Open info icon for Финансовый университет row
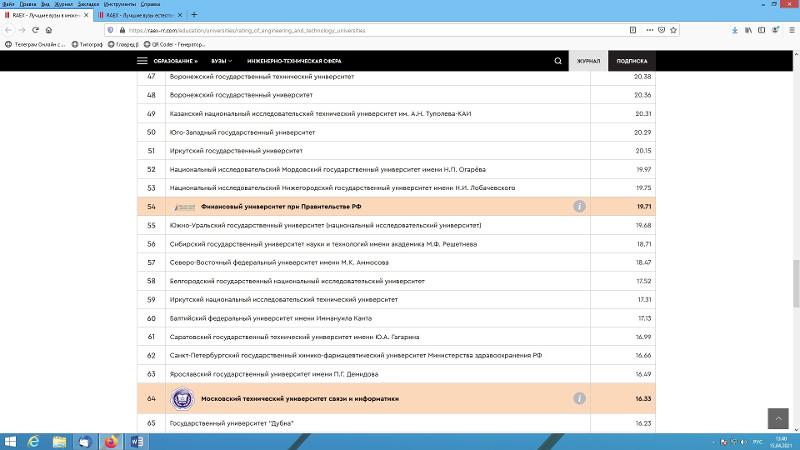 [x=579, y=207]
